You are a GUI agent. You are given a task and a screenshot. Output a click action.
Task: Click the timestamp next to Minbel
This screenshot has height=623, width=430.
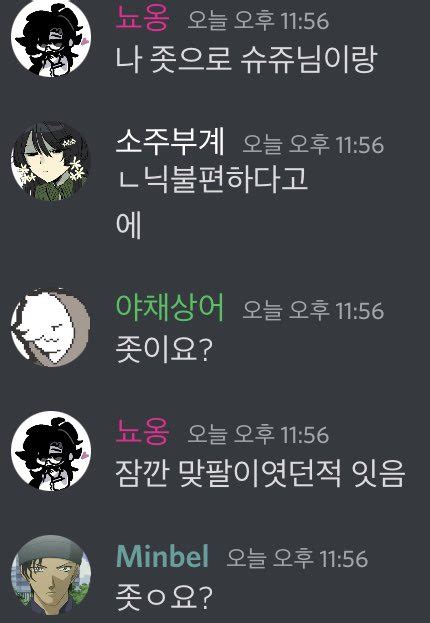[297, 558]
